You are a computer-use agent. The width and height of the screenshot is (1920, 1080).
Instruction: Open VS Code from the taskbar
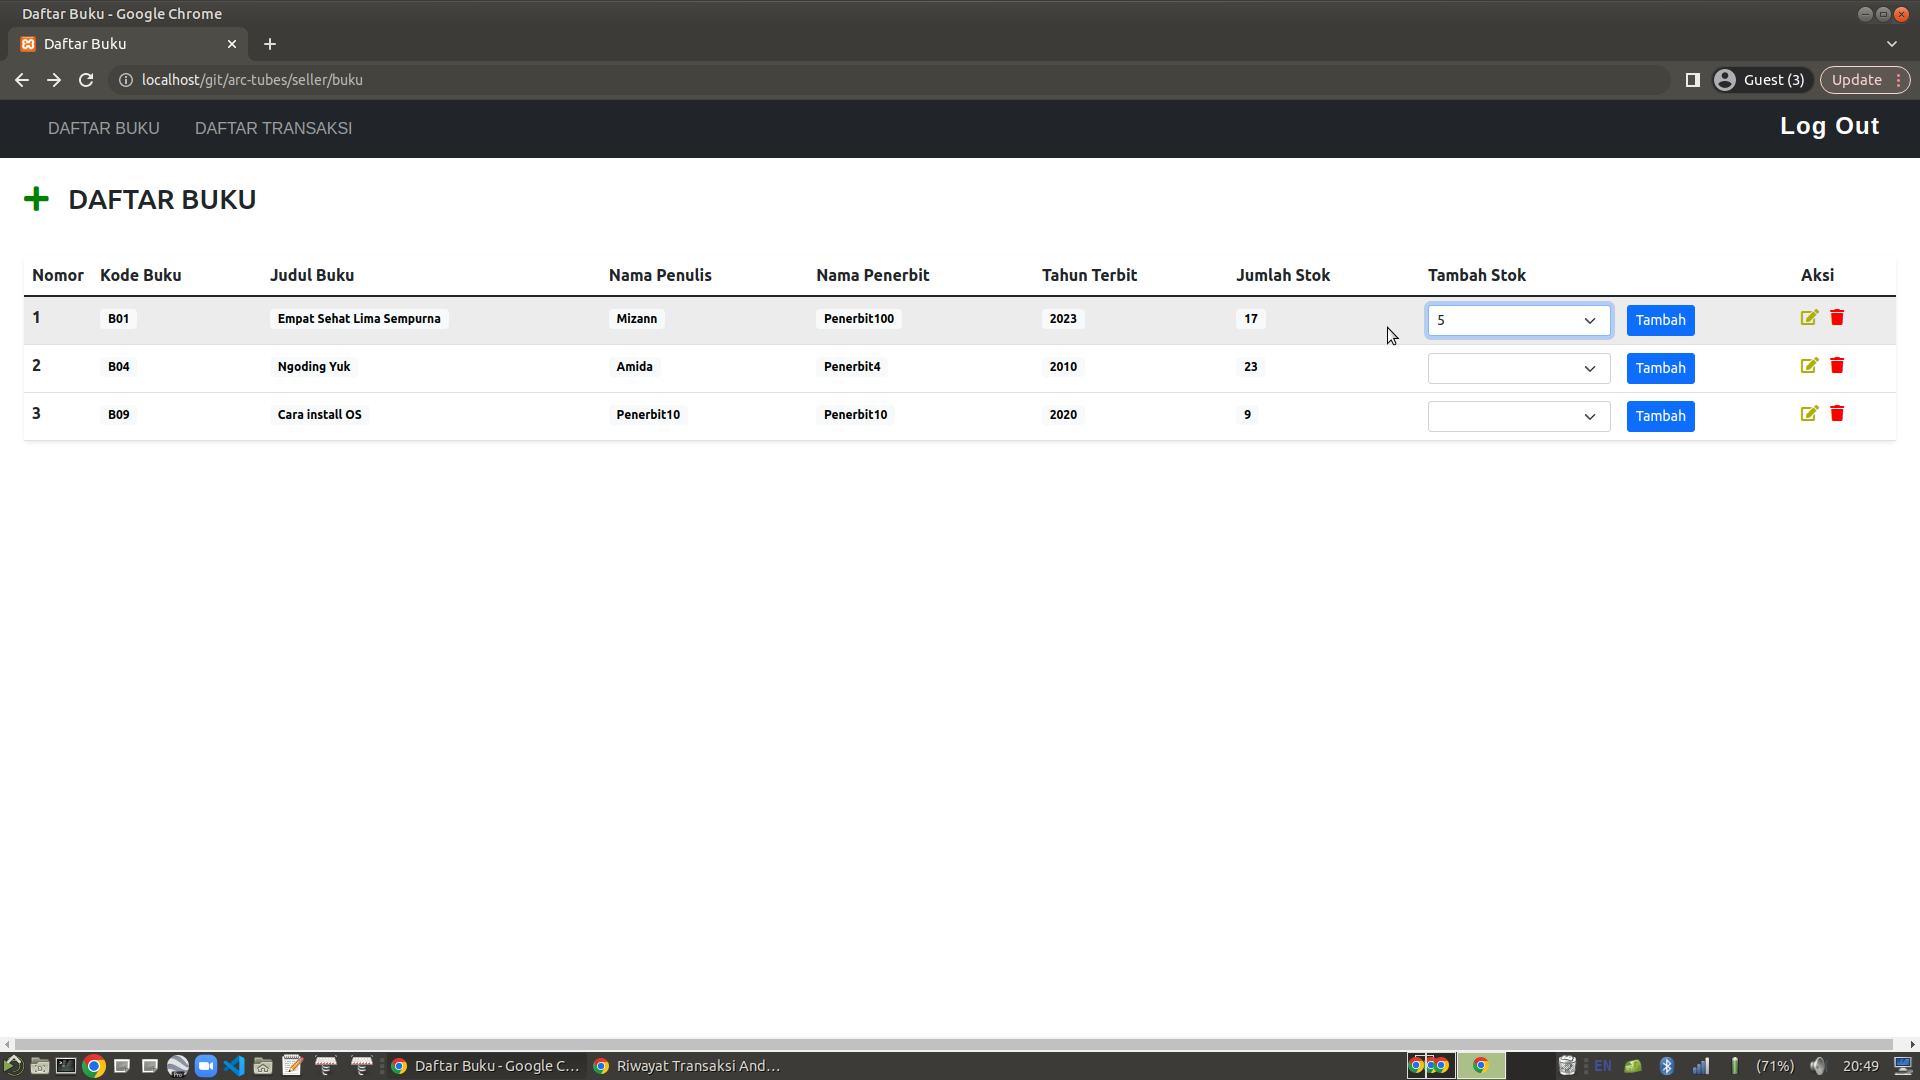(234, 1066)
